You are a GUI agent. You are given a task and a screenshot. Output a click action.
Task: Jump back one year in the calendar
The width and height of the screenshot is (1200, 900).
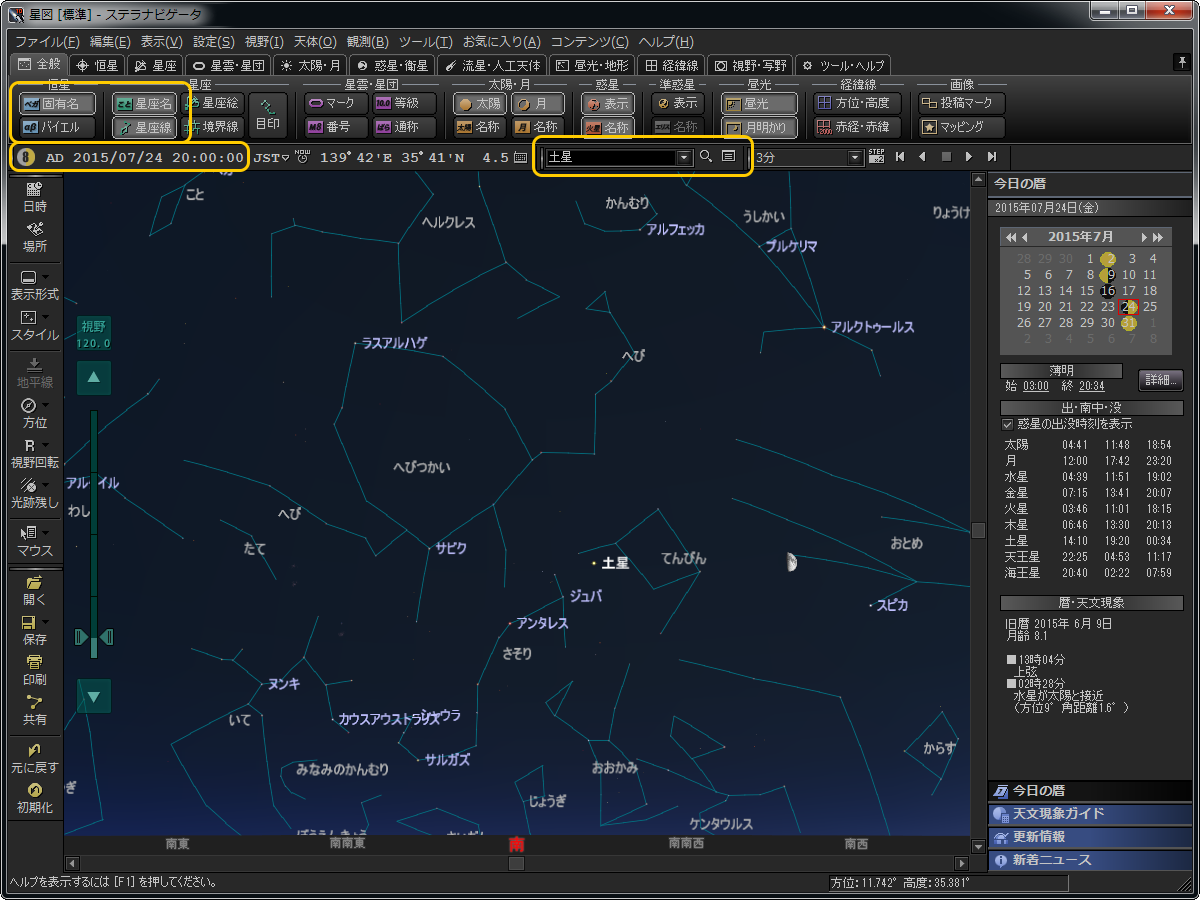1010,237
